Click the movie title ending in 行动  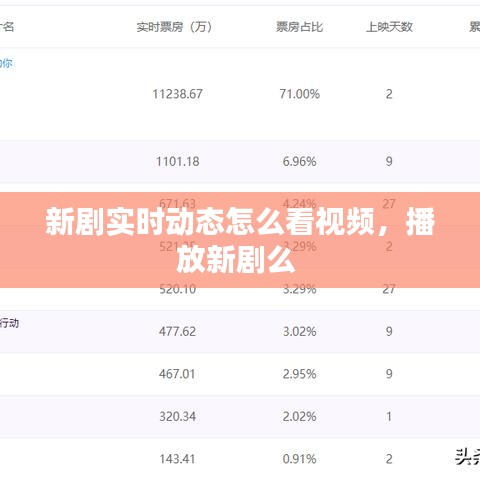point(9,323)
